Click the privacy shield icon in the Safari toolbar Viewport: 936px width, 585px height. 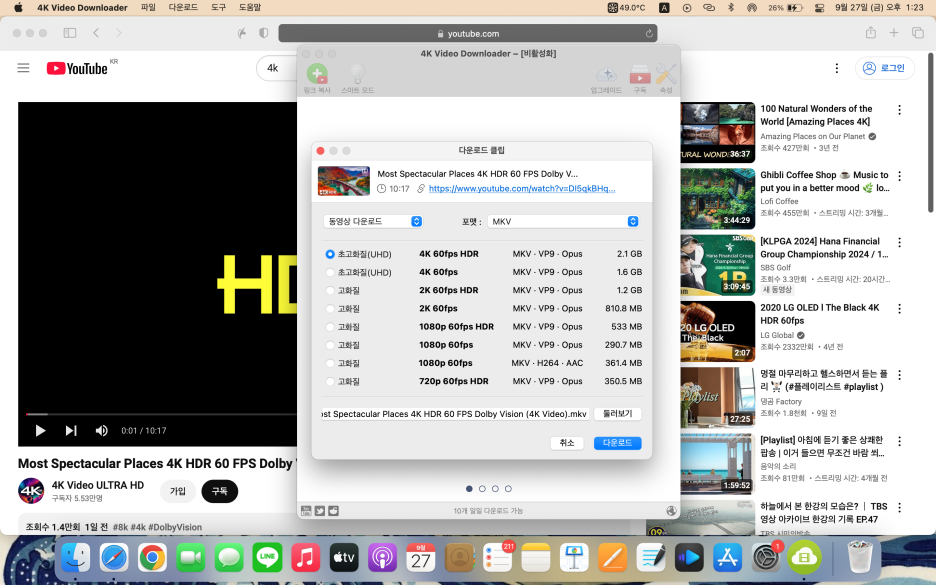(264, 33)
